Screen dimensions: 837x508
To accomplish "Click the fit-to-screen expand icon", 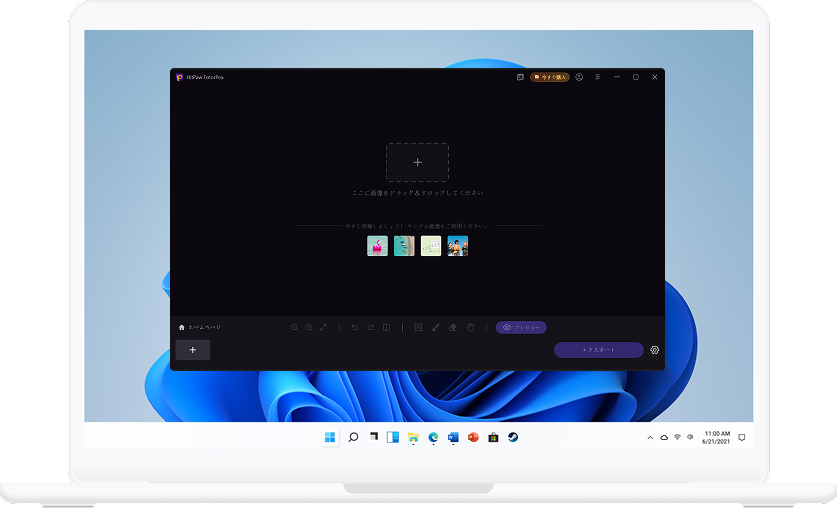I will [x=323, y=328].
